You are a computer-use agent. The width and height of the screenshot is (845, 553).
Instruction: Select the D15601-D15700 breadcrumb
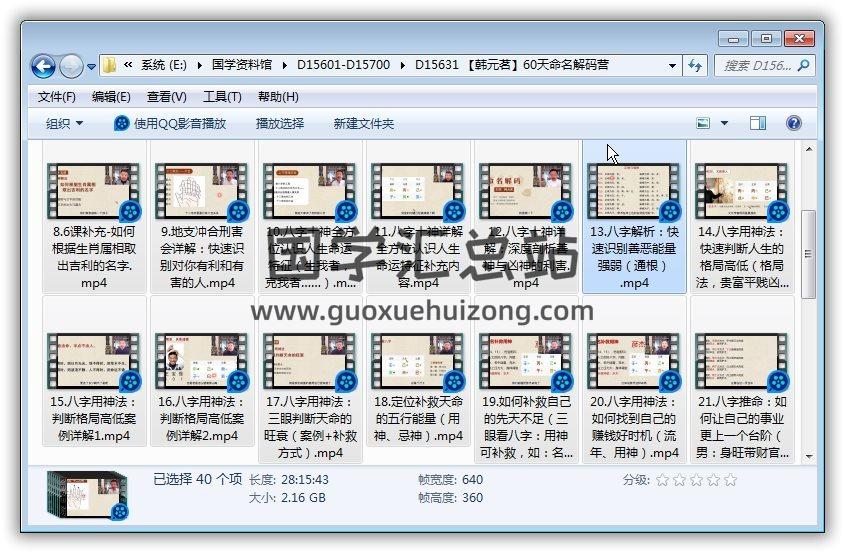(343, 65)
